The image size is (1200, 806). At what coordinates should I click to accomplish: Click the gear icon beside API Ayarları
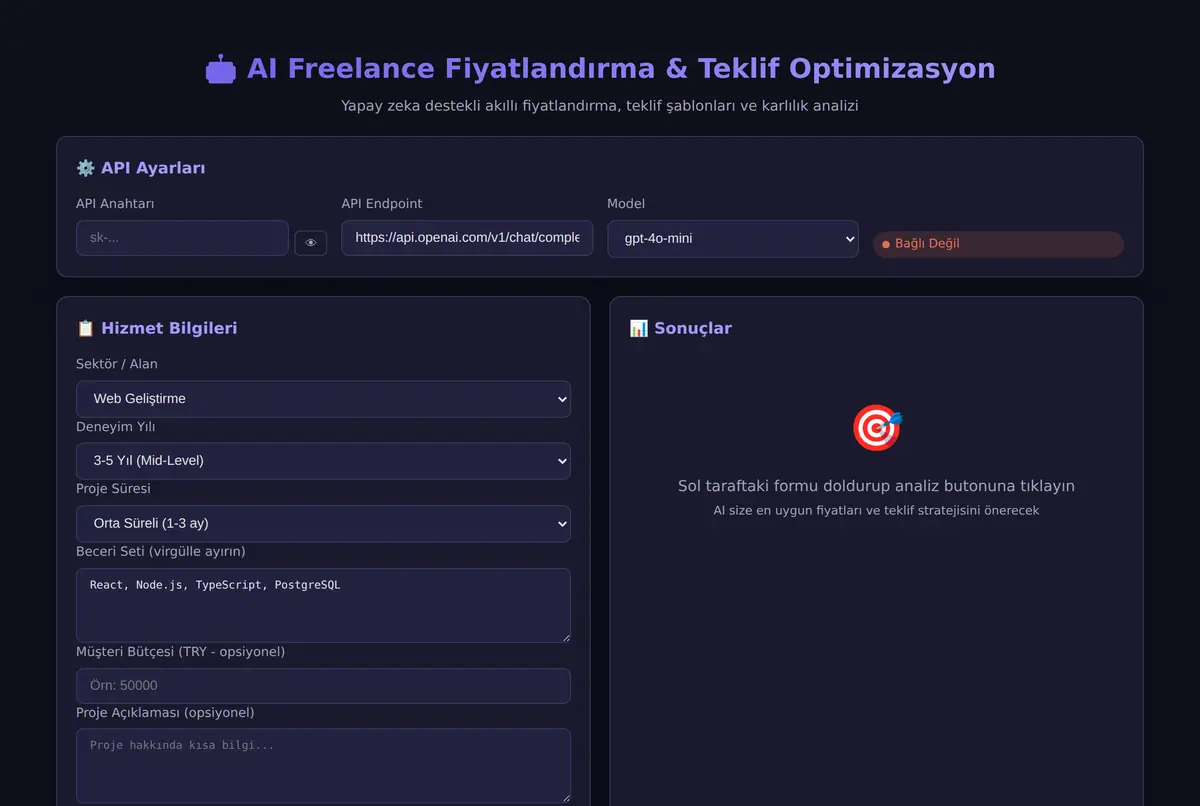[85, 168]
